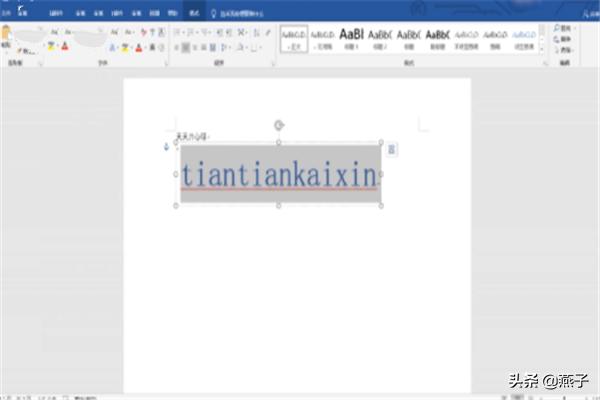Click the yellow text highlight icon

tap(50, 46)
